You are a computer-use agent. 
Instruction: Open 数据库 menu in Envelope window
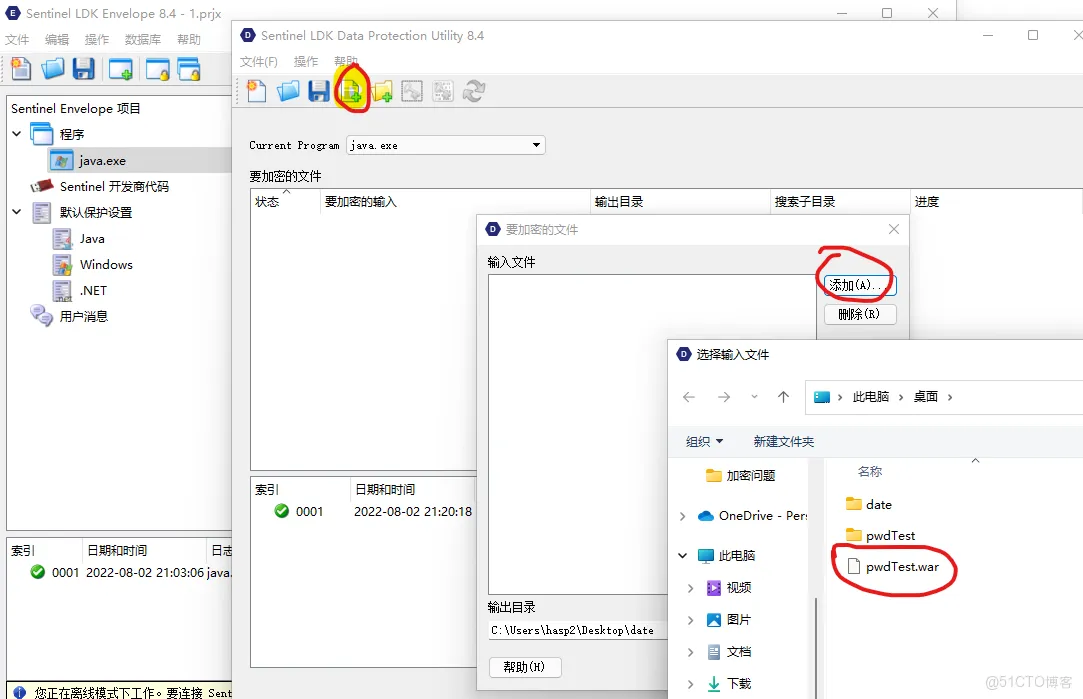click(x=143, y=40)
